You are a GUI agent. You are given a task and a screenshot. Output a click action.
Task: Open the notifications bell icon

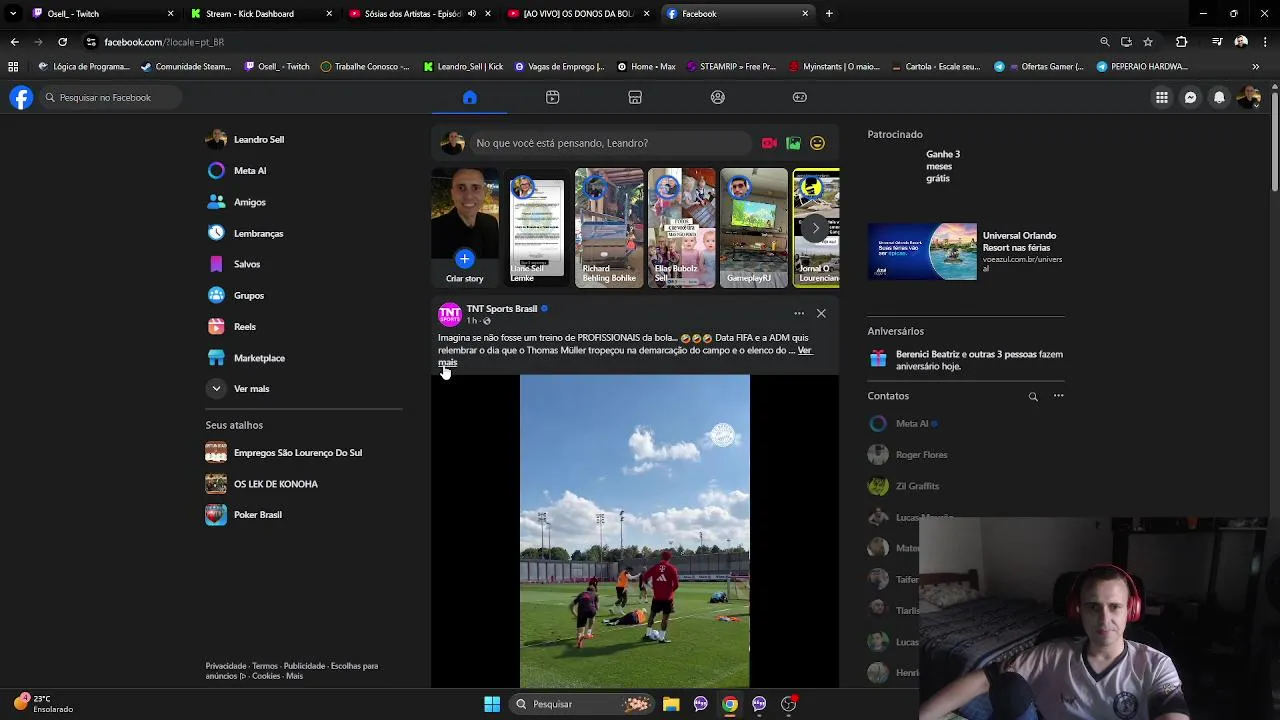[x=1219, y=97]
